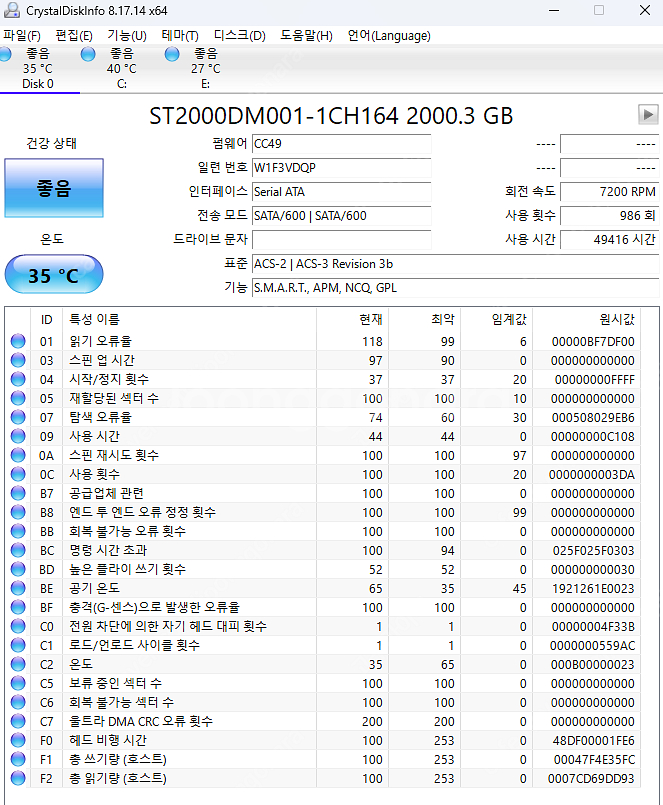Open the 편집(E) menu
Image resolution: width=663 pixels, height=805 pixels.
click(74, 36)
